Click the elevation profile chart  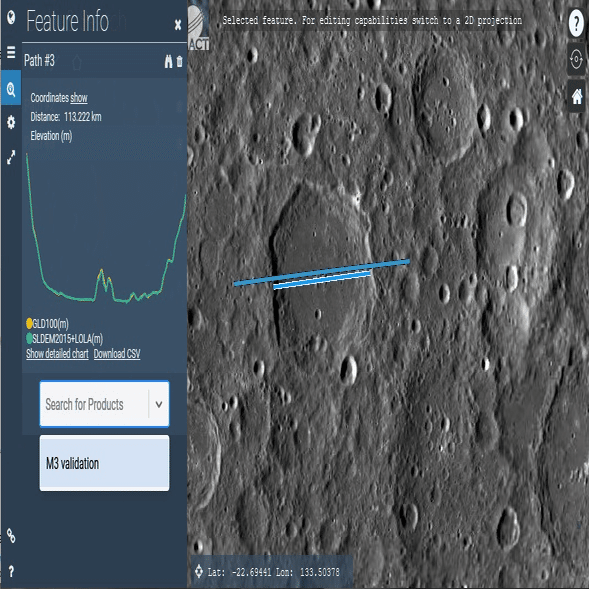tap(106, 228)
